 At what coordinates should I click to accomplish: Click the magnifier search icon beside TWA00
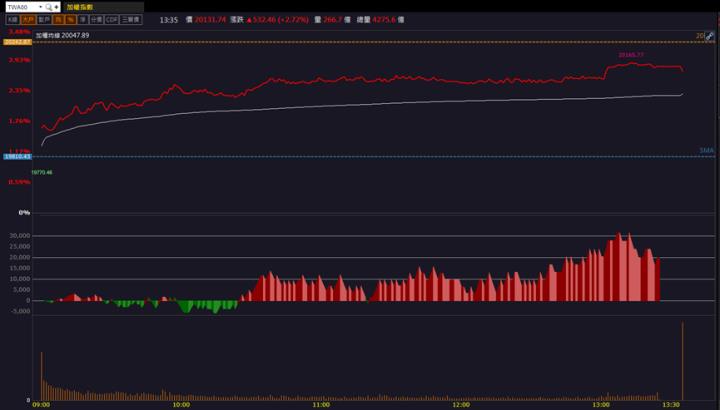(48, 6)
